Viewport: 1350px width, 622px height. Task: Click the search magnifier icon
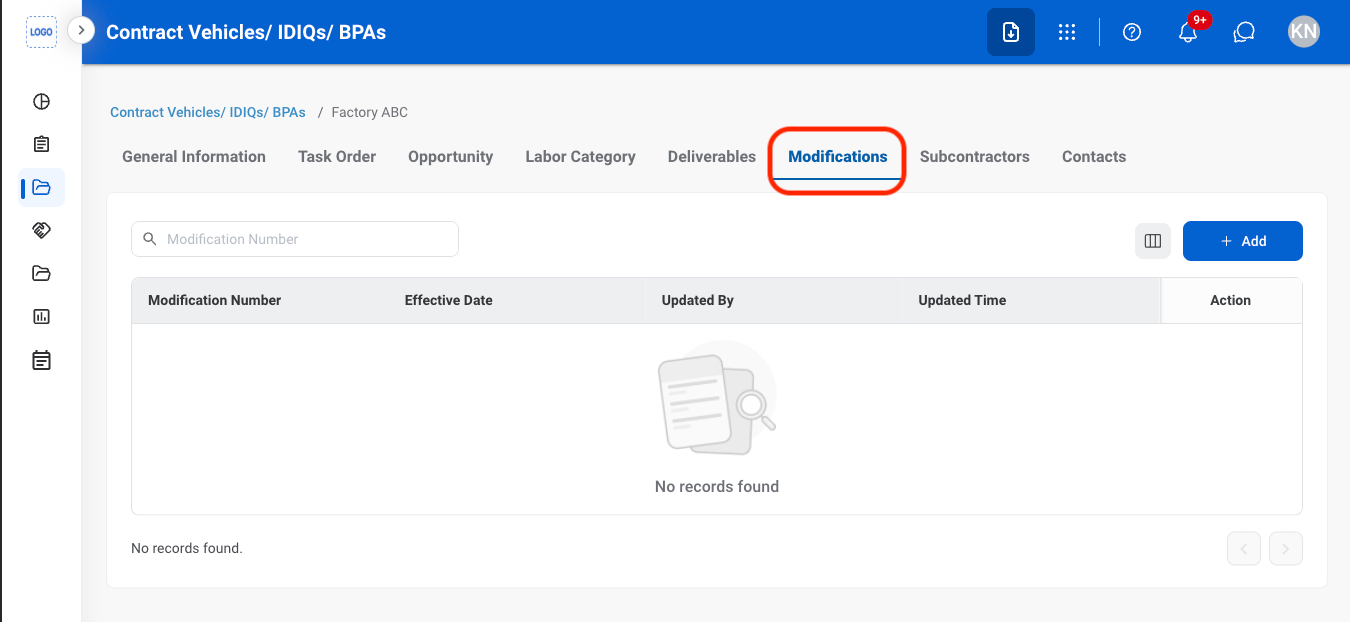[150, 239]
